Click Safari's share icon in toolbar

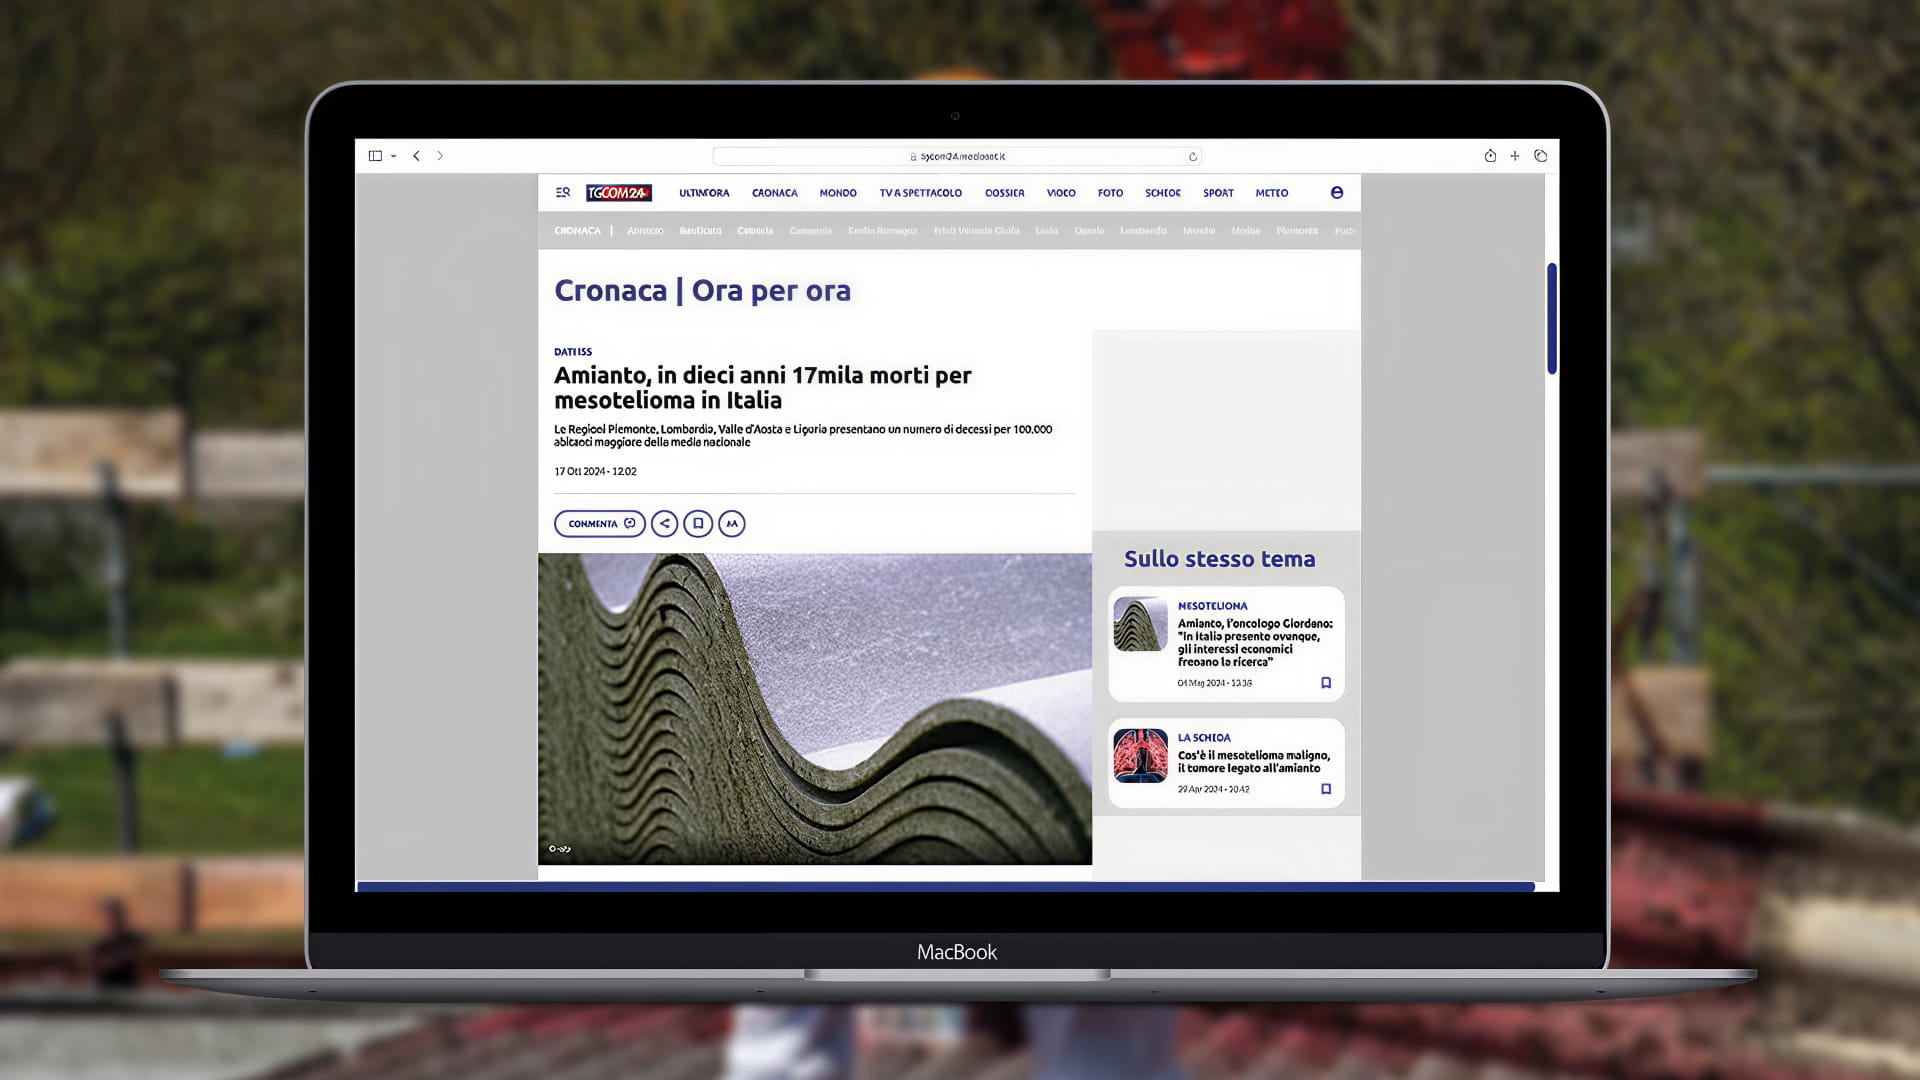pyautogui.click(x=1490, y=156)
